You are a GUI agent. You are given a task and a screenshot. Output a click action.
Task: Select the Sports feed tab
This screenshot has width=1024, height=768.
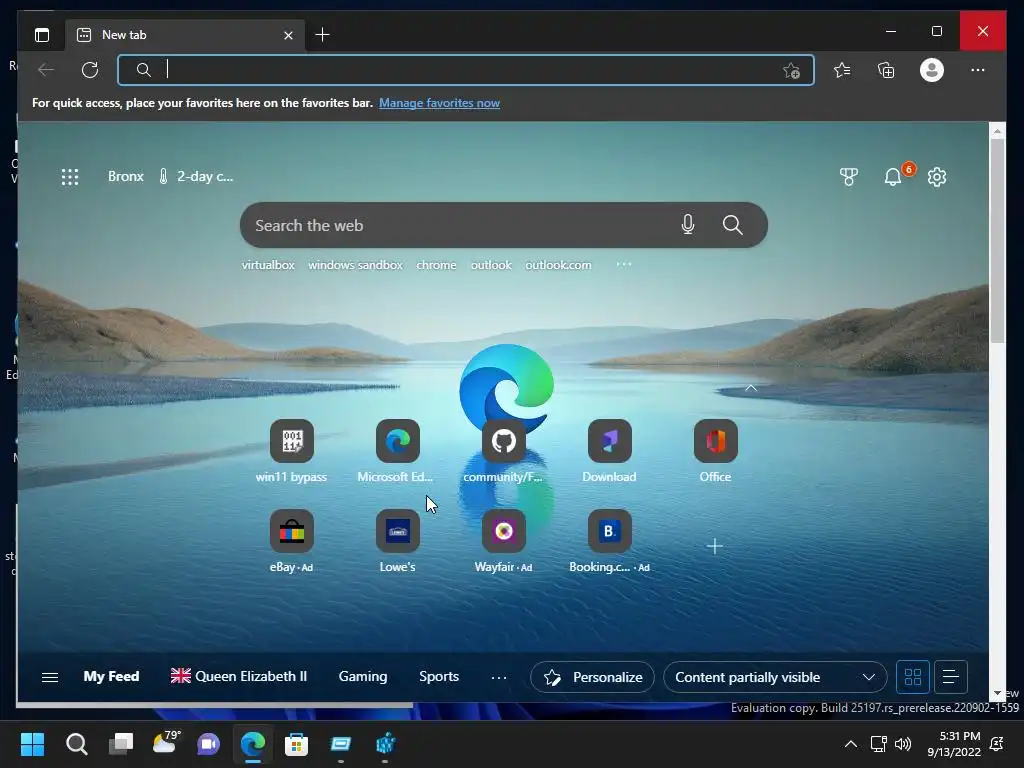(439, 677)
